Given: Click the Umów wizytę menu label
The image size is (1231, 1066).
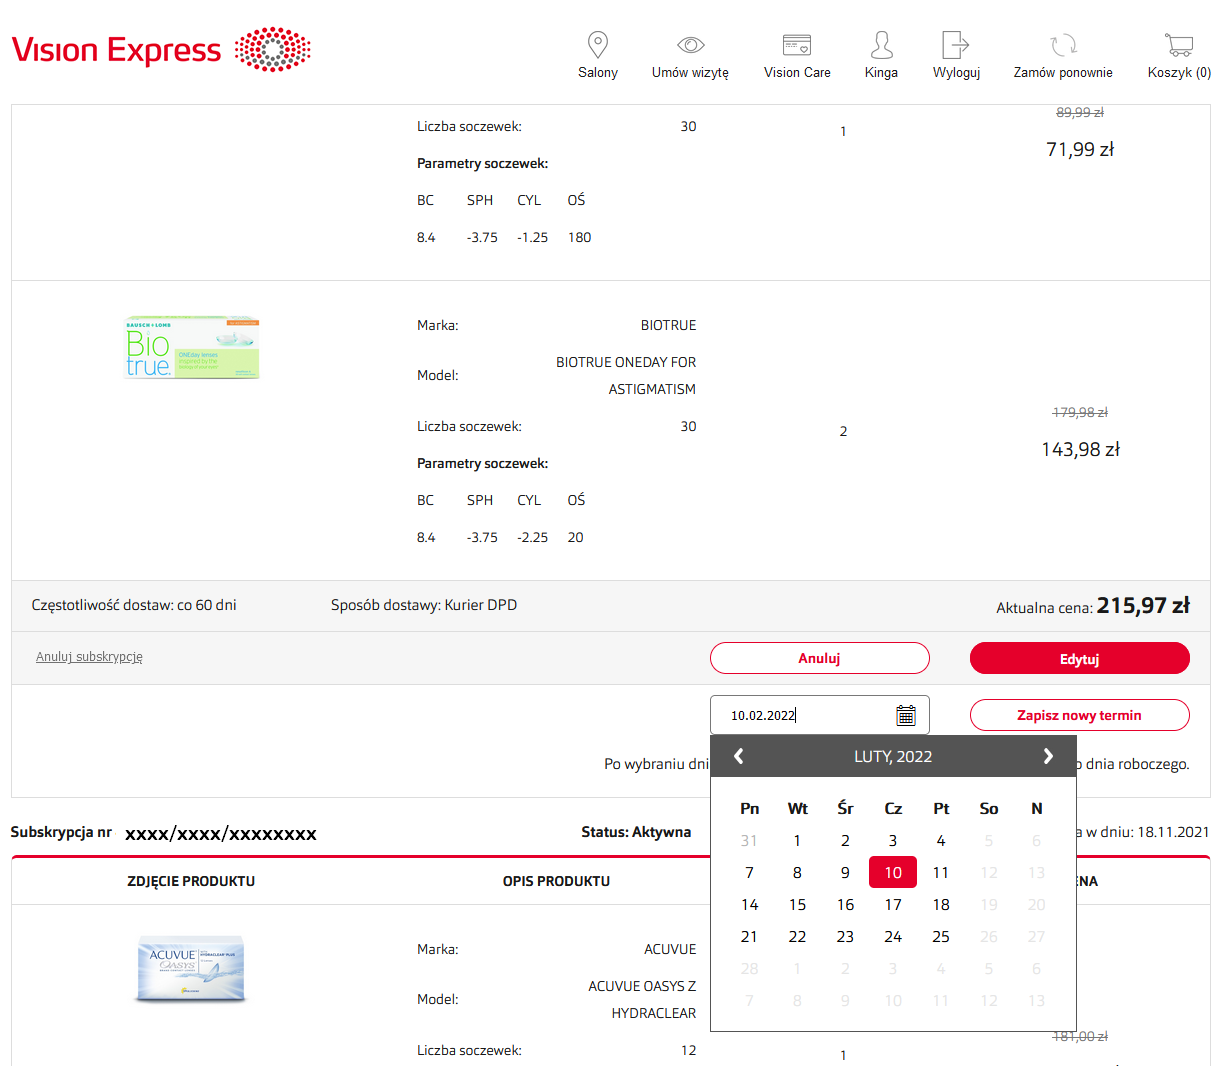Looking at the screenshot, I should tap(690, 73).
